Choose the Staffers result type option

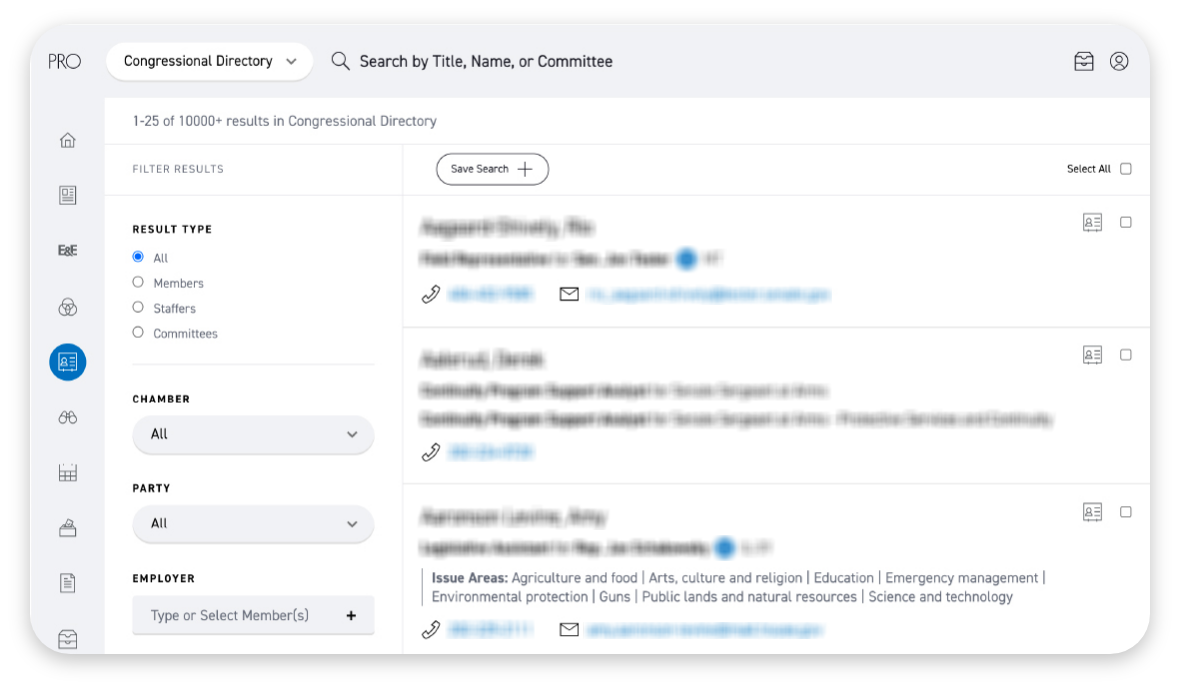pos(138,307)
